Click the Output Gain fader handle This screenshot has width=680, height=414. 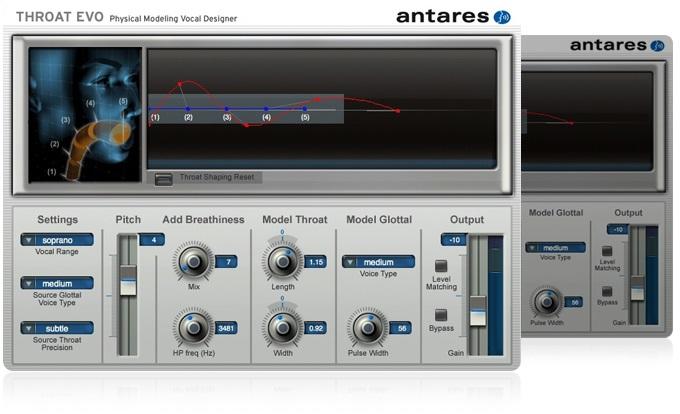tap(477, 308)
